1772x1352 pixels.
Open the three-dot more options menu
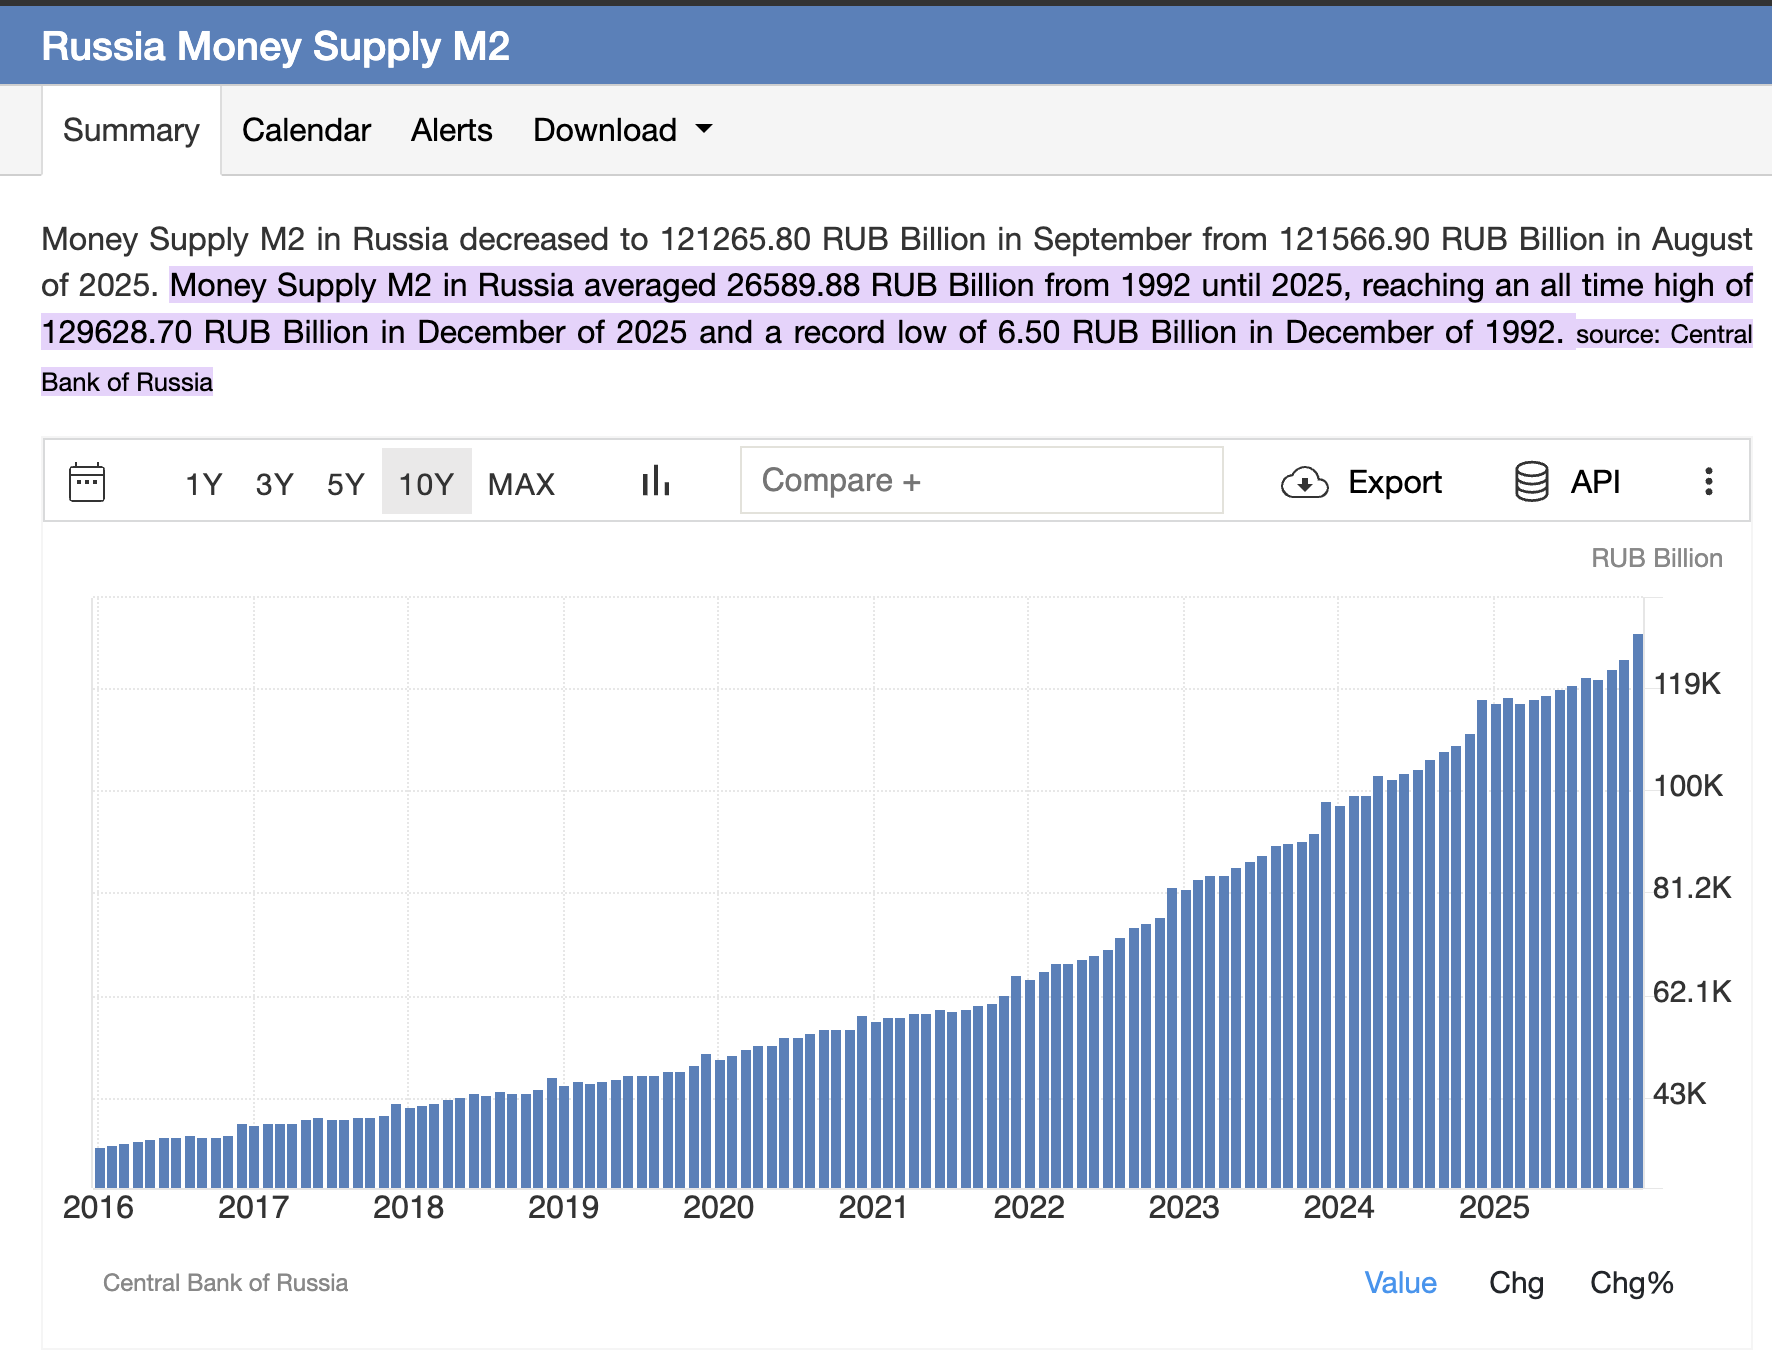pyautogui.click(x=1708, y=482)
